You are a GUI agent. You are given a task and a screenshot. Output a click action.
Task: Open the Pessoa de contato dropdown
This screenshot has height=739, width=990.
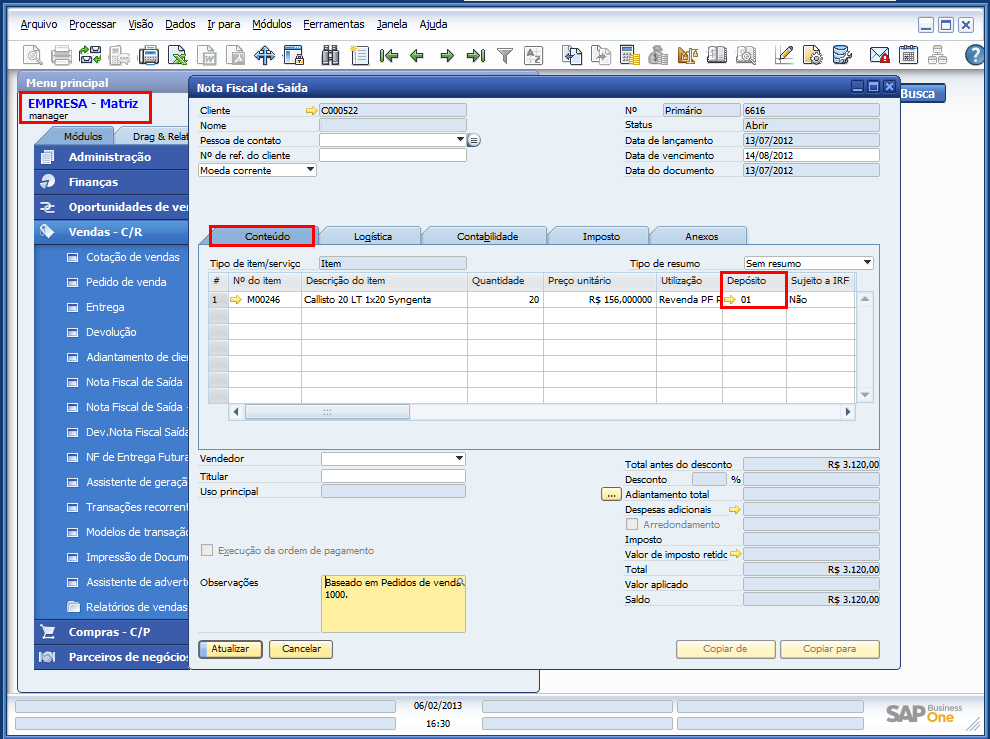pyautogui.click(x=460, y=140)
